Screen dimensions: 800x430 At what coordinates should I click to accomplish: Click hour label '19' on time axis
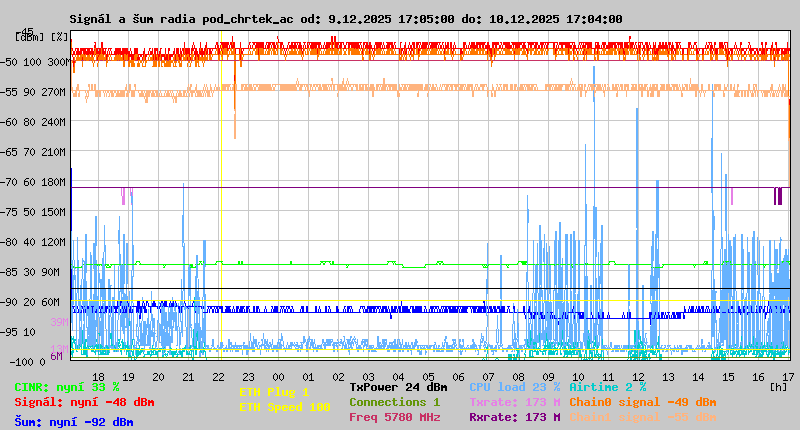pos(129,377)
